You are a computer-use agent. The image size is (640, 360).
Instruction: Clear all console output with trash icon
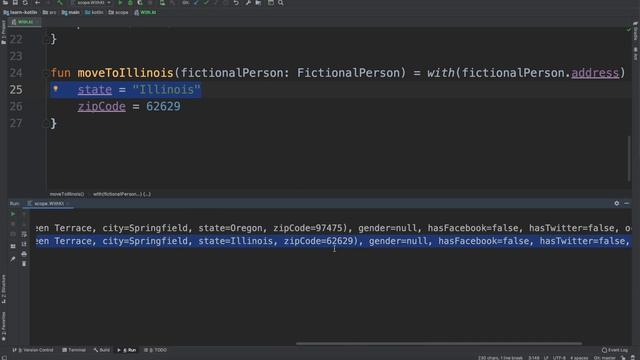pyautogui.click(x=24, y=264)
